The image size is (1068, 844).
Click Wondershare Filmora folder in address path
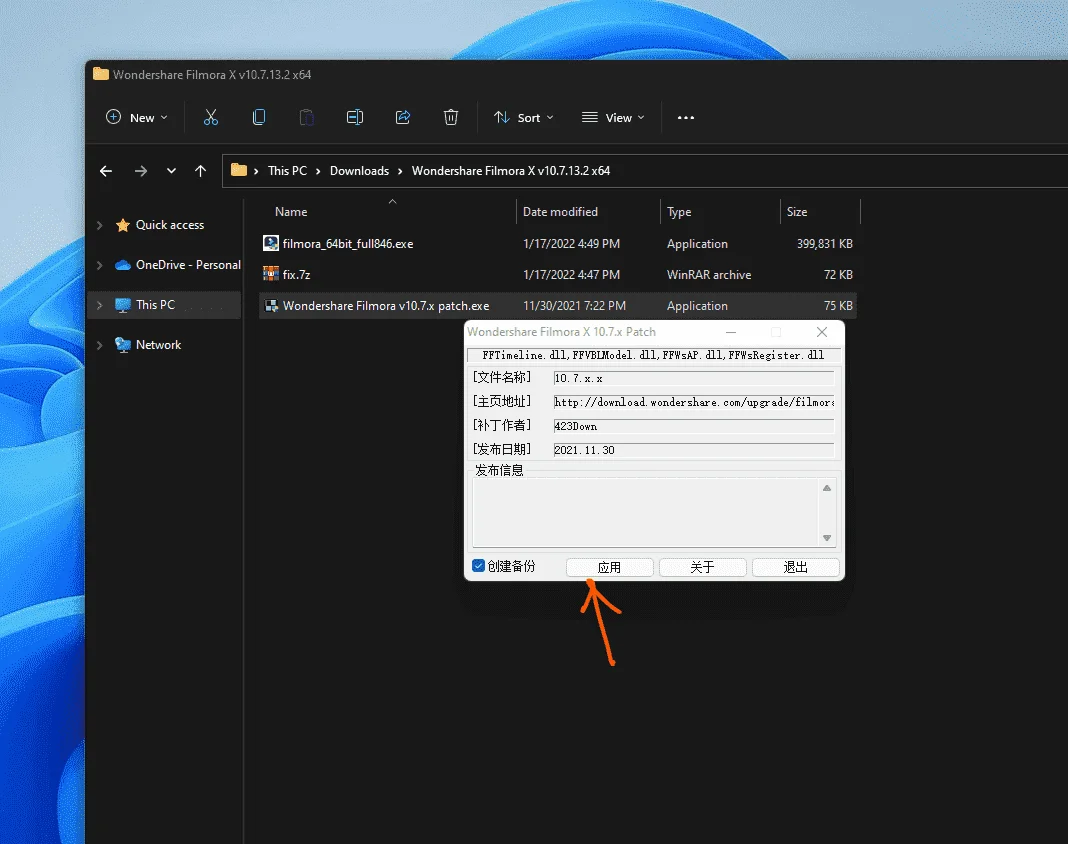click(x=511, y=171)
